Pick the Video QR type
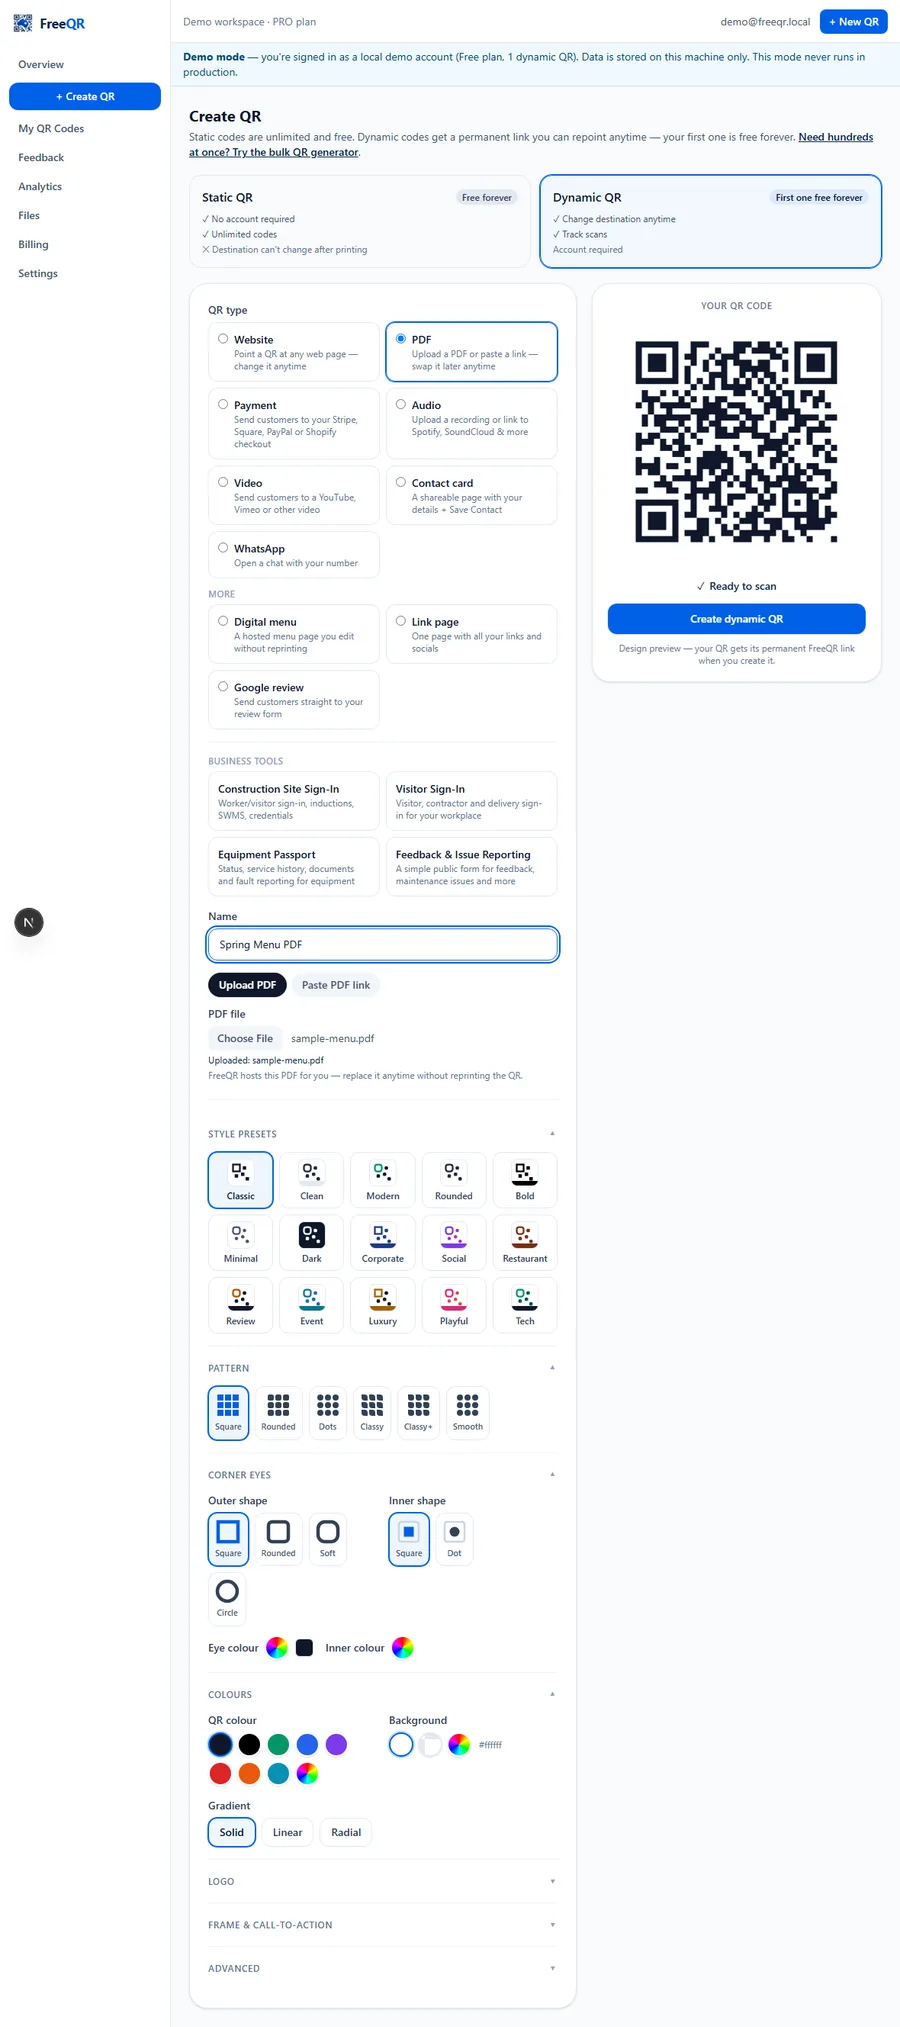The width and height of the screenshot is (900, 2027). point(294,495)
